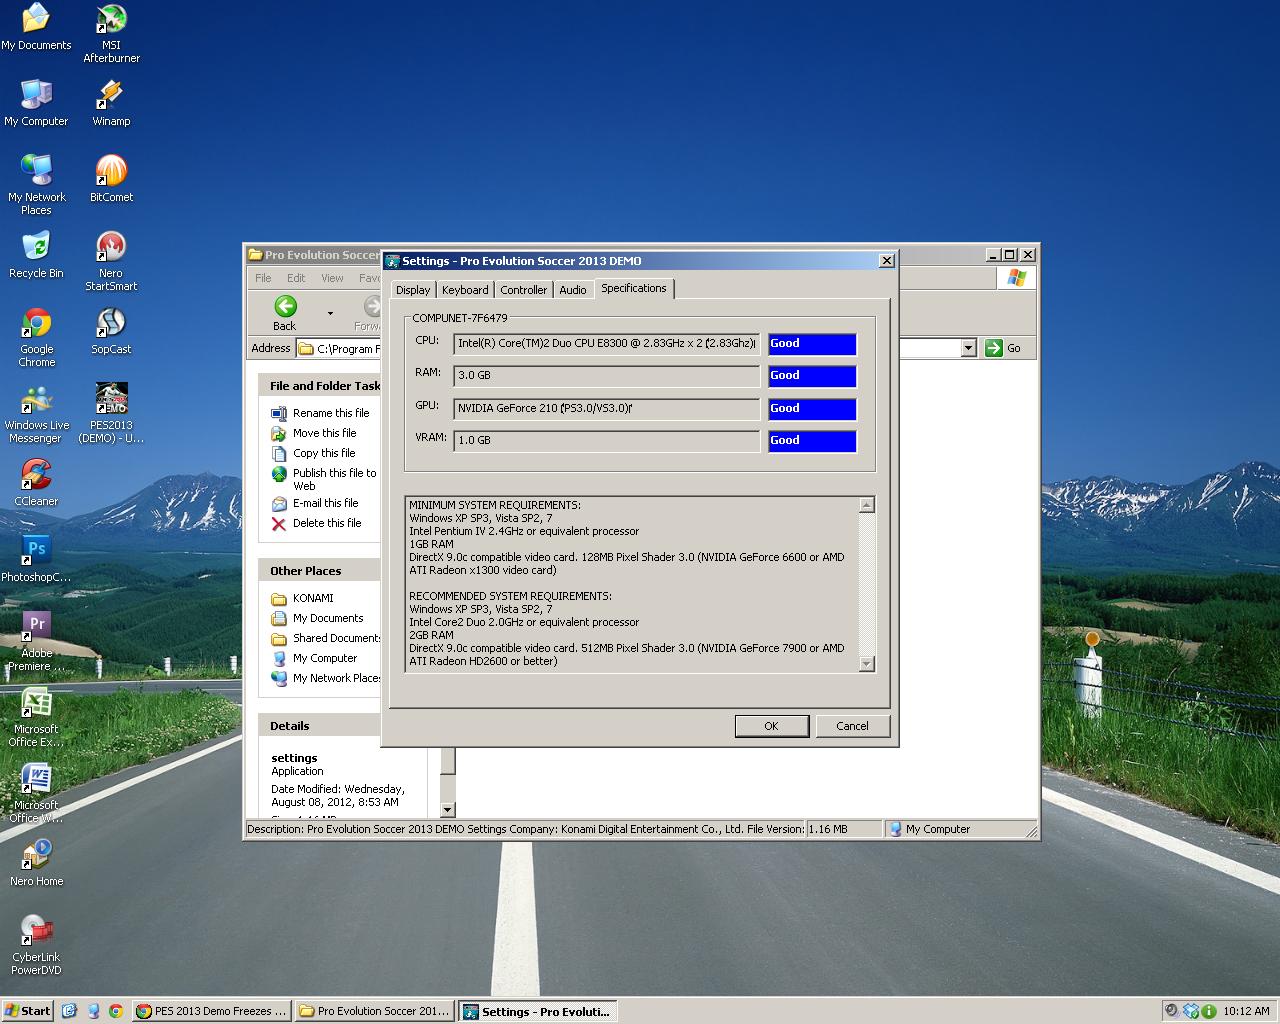Click the GPU specification field
Screen dimensions: 1280x1024
pyautogui.click(x=606, y=409)
